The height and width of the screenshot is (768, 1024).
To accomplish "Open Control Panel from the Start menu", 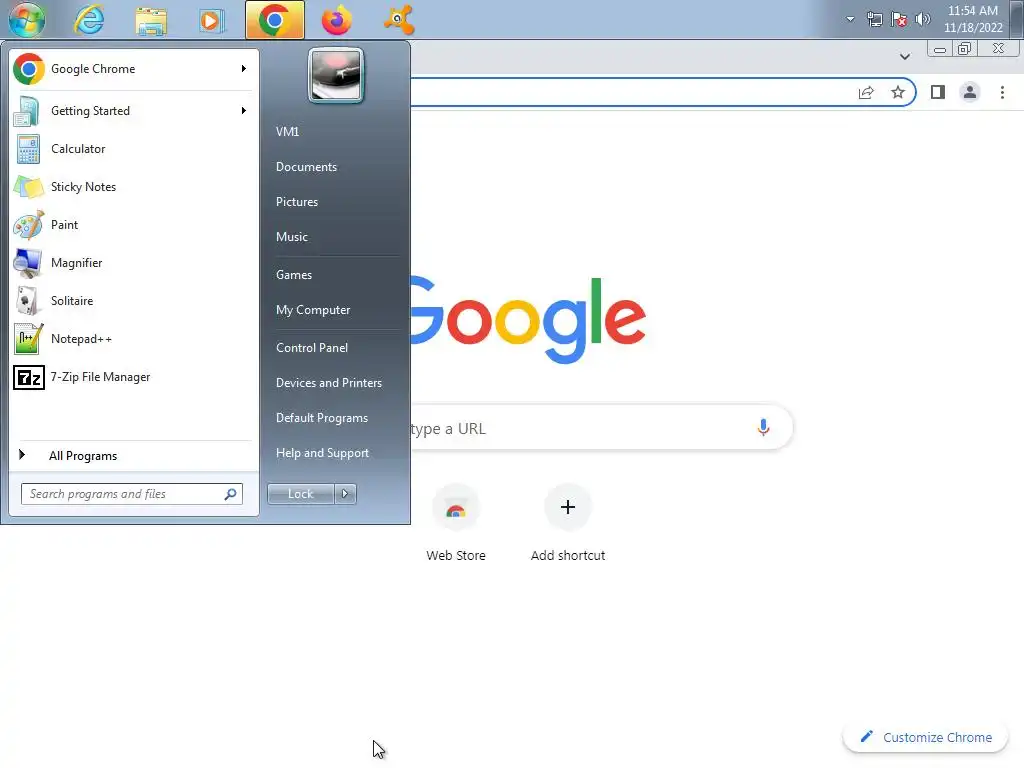I will 312,348.
